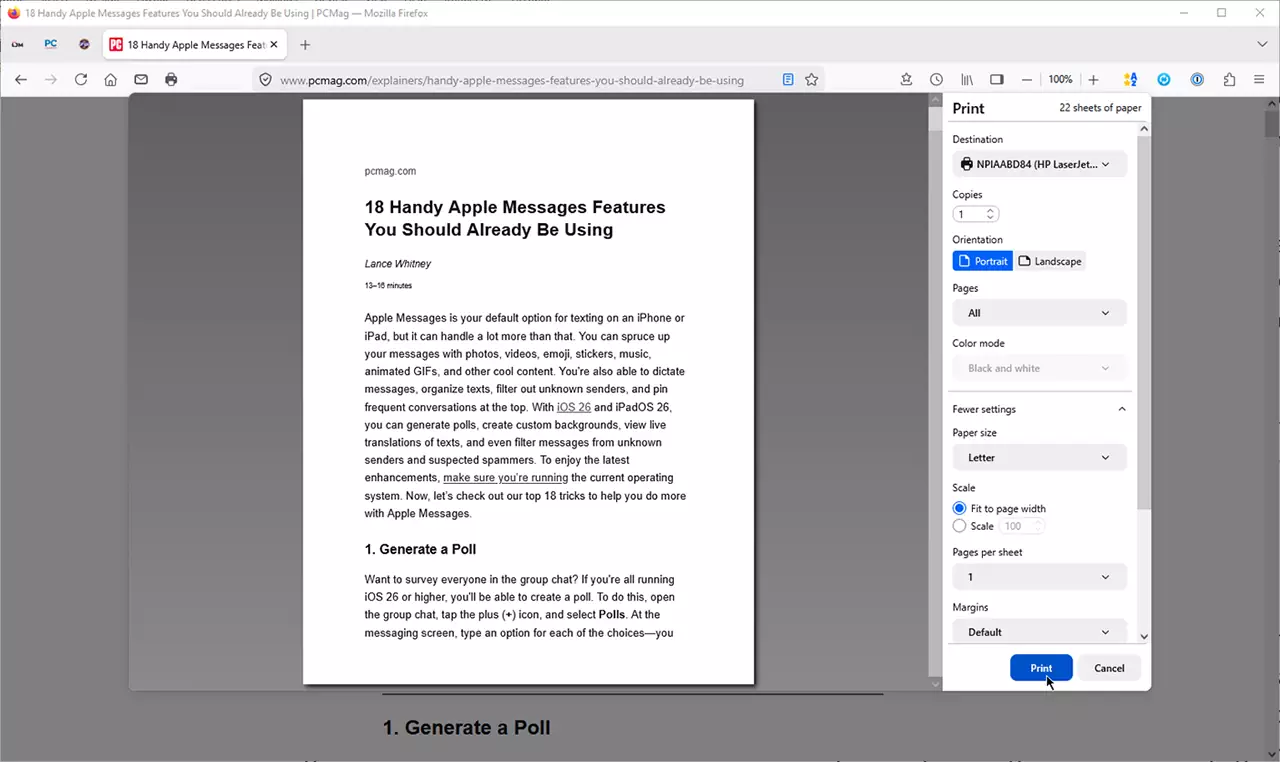Open the Destination printer dropdown
1280x762 pixels.
point(1040,164)
